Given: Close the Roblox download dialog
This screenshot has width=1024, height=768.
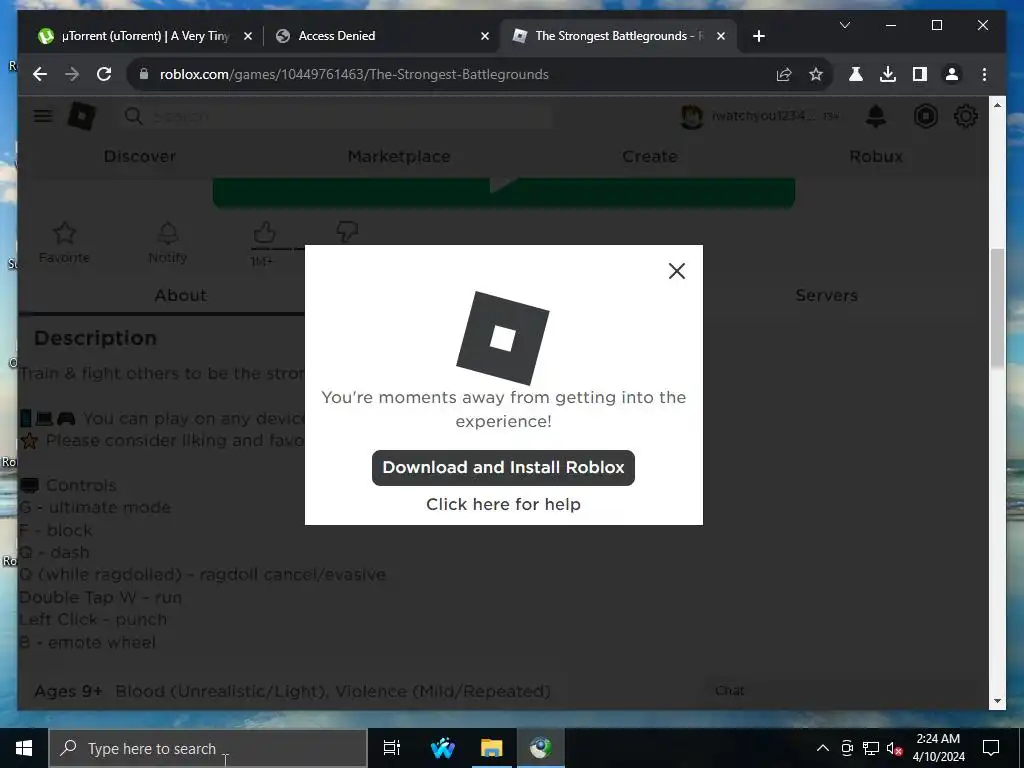Looking at the screenshot, I should [677, 271].
